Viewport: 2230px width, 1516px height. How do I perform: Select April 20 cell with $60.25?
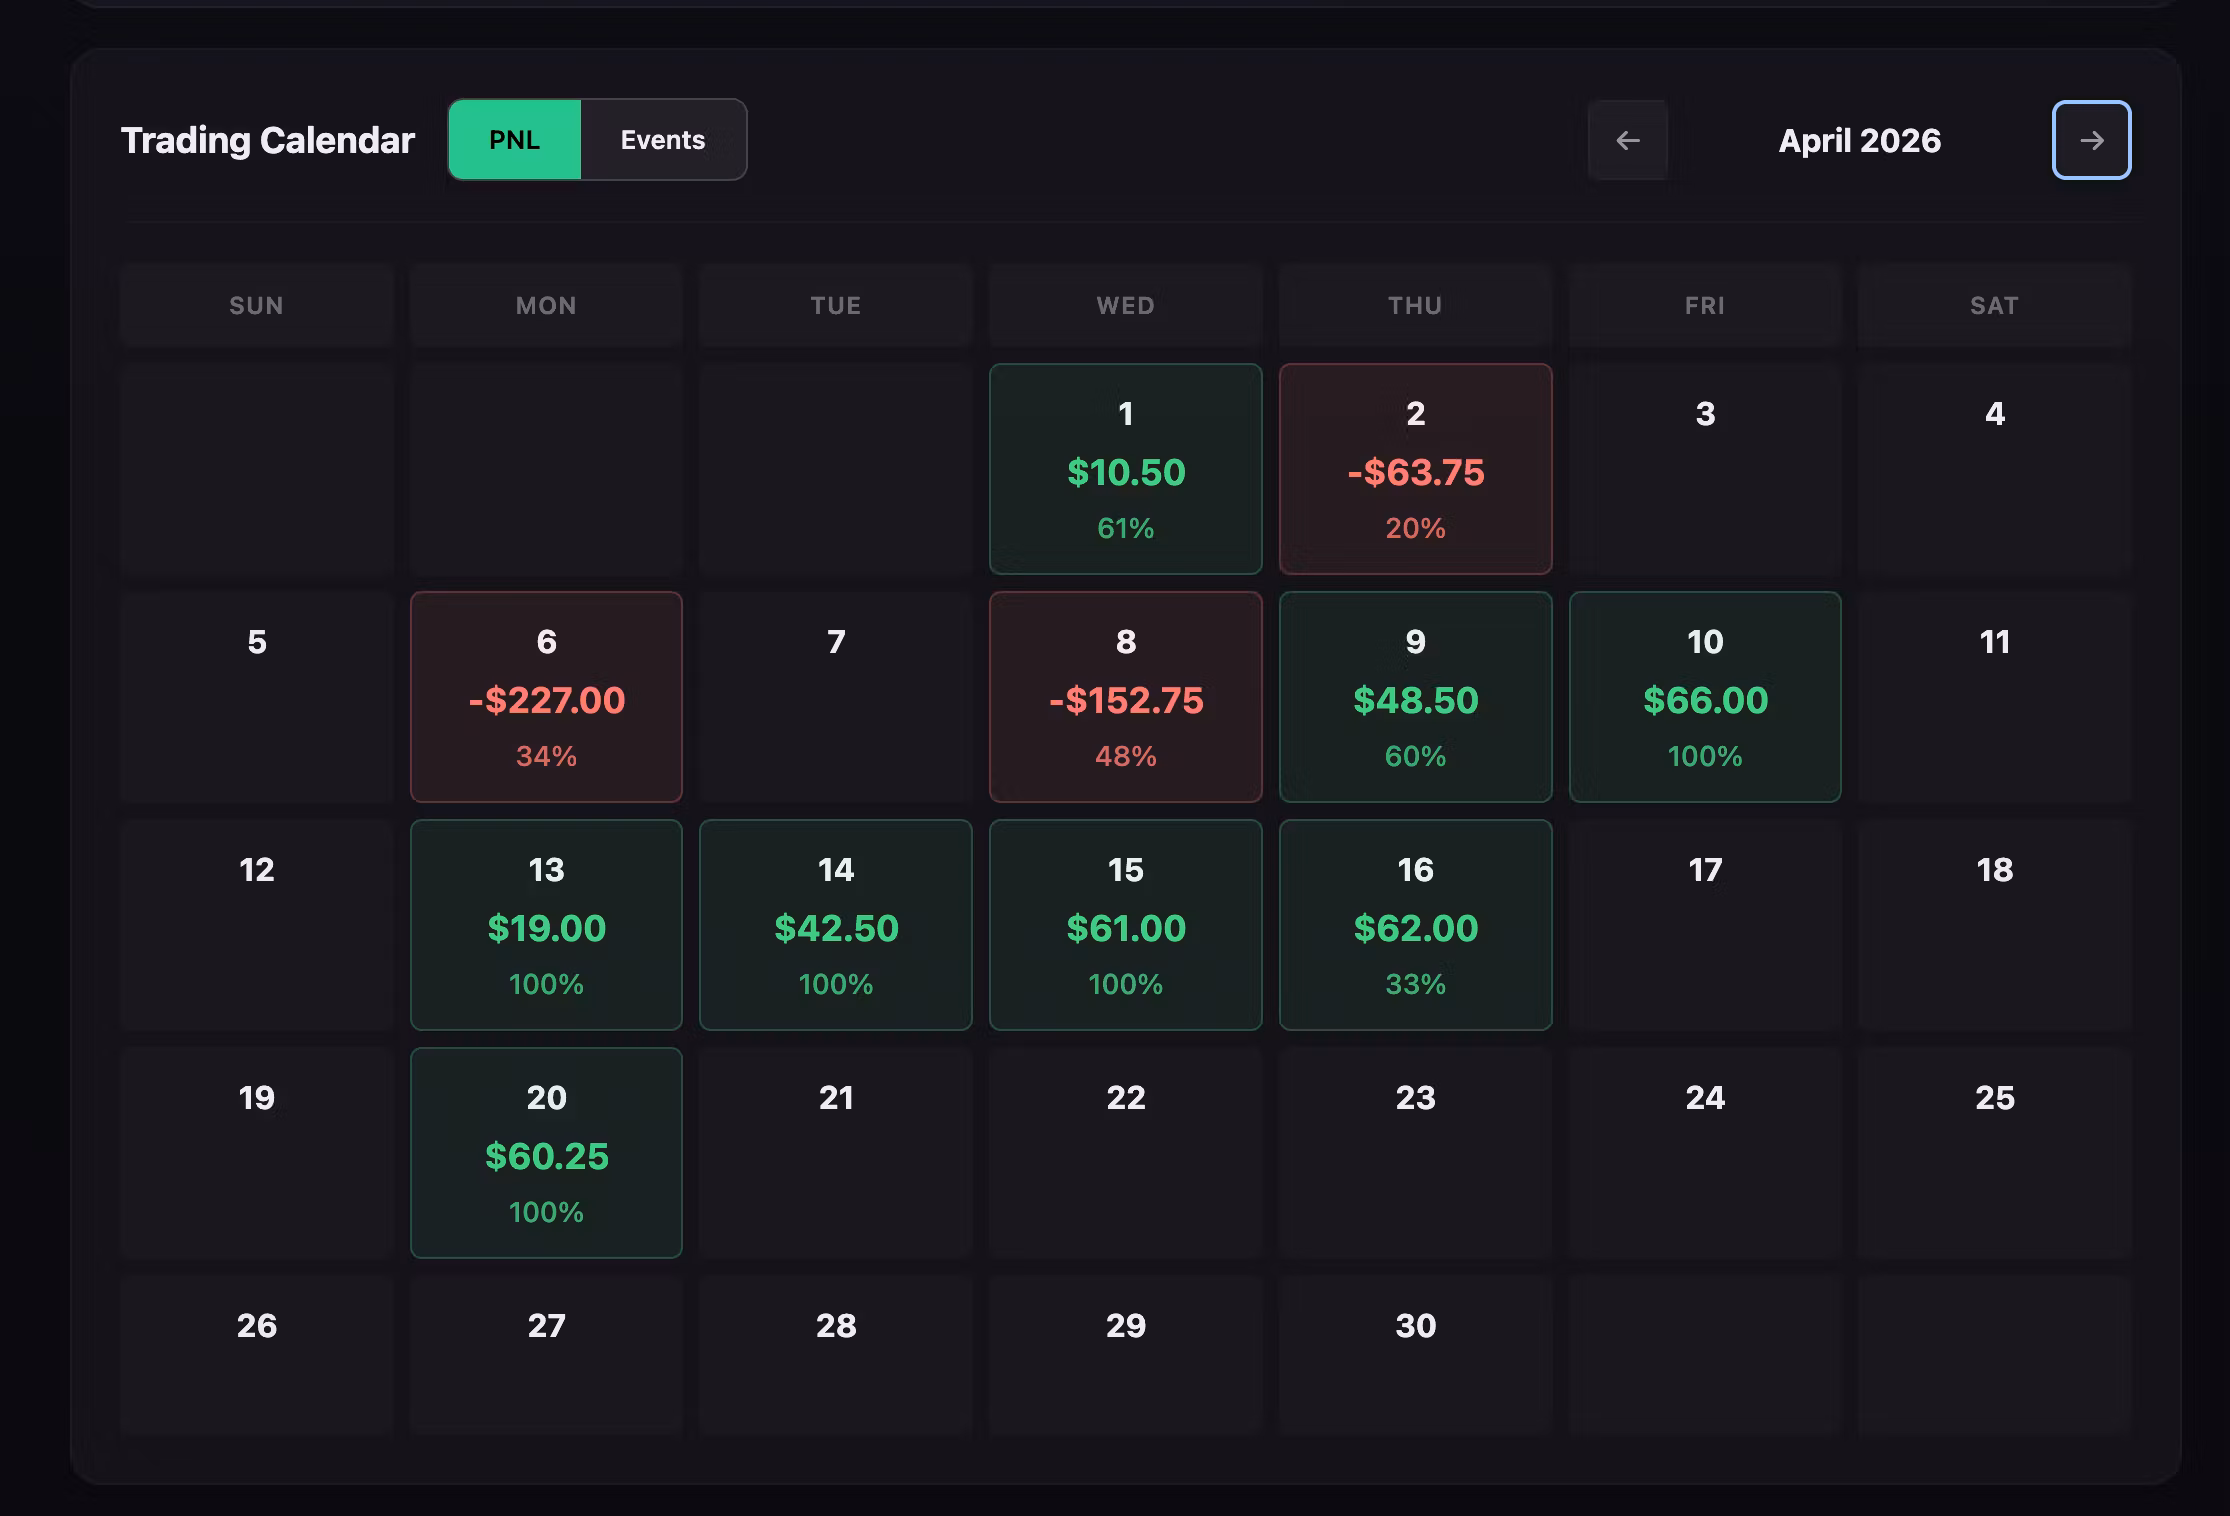pyautogui.click(x=547, y=1153)
